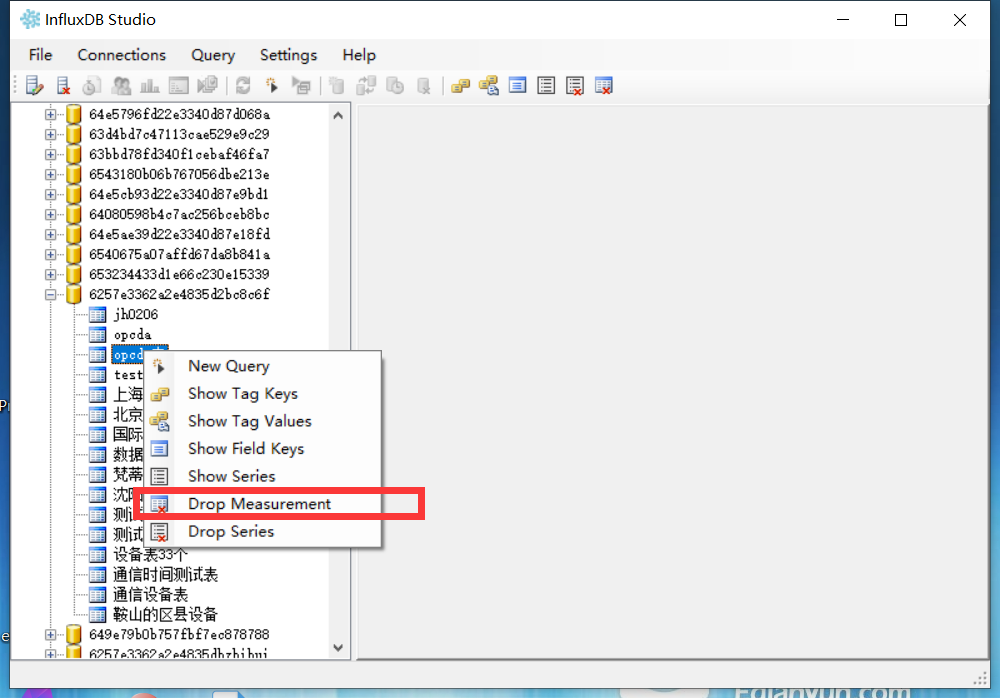Click the refresh arrows toolbar icon
The width and height of the screenshot is (1000, 698).
click(243, 85)
